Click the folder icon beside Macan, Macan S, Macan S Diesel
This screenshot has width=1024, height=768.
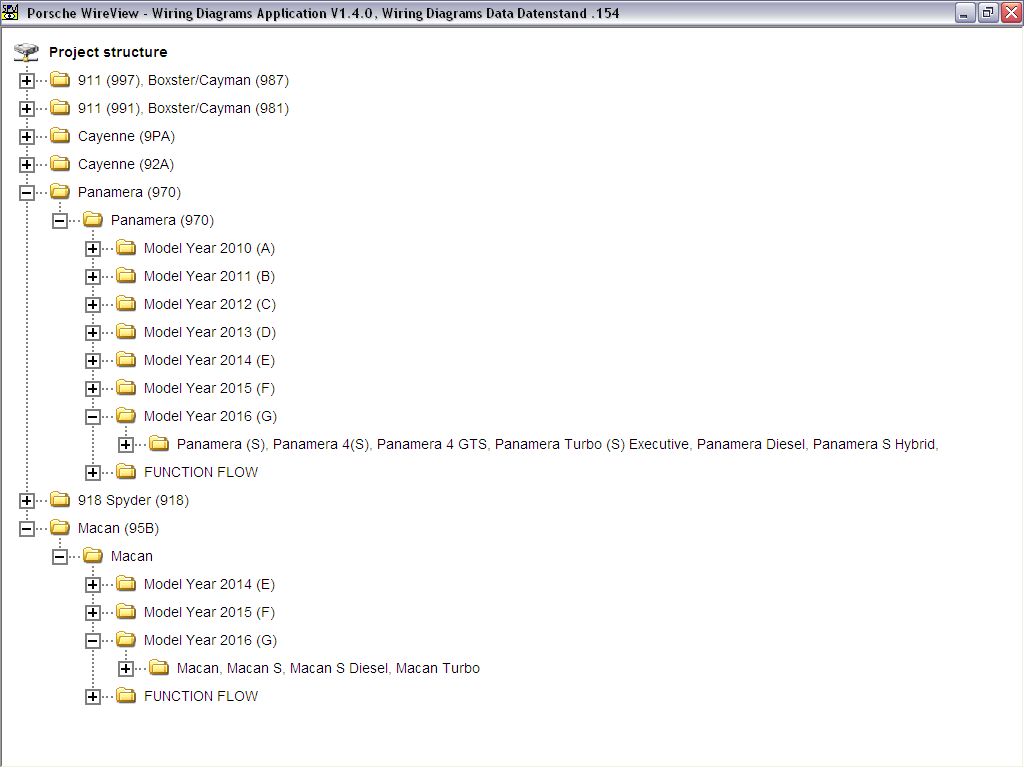point(159,668)
